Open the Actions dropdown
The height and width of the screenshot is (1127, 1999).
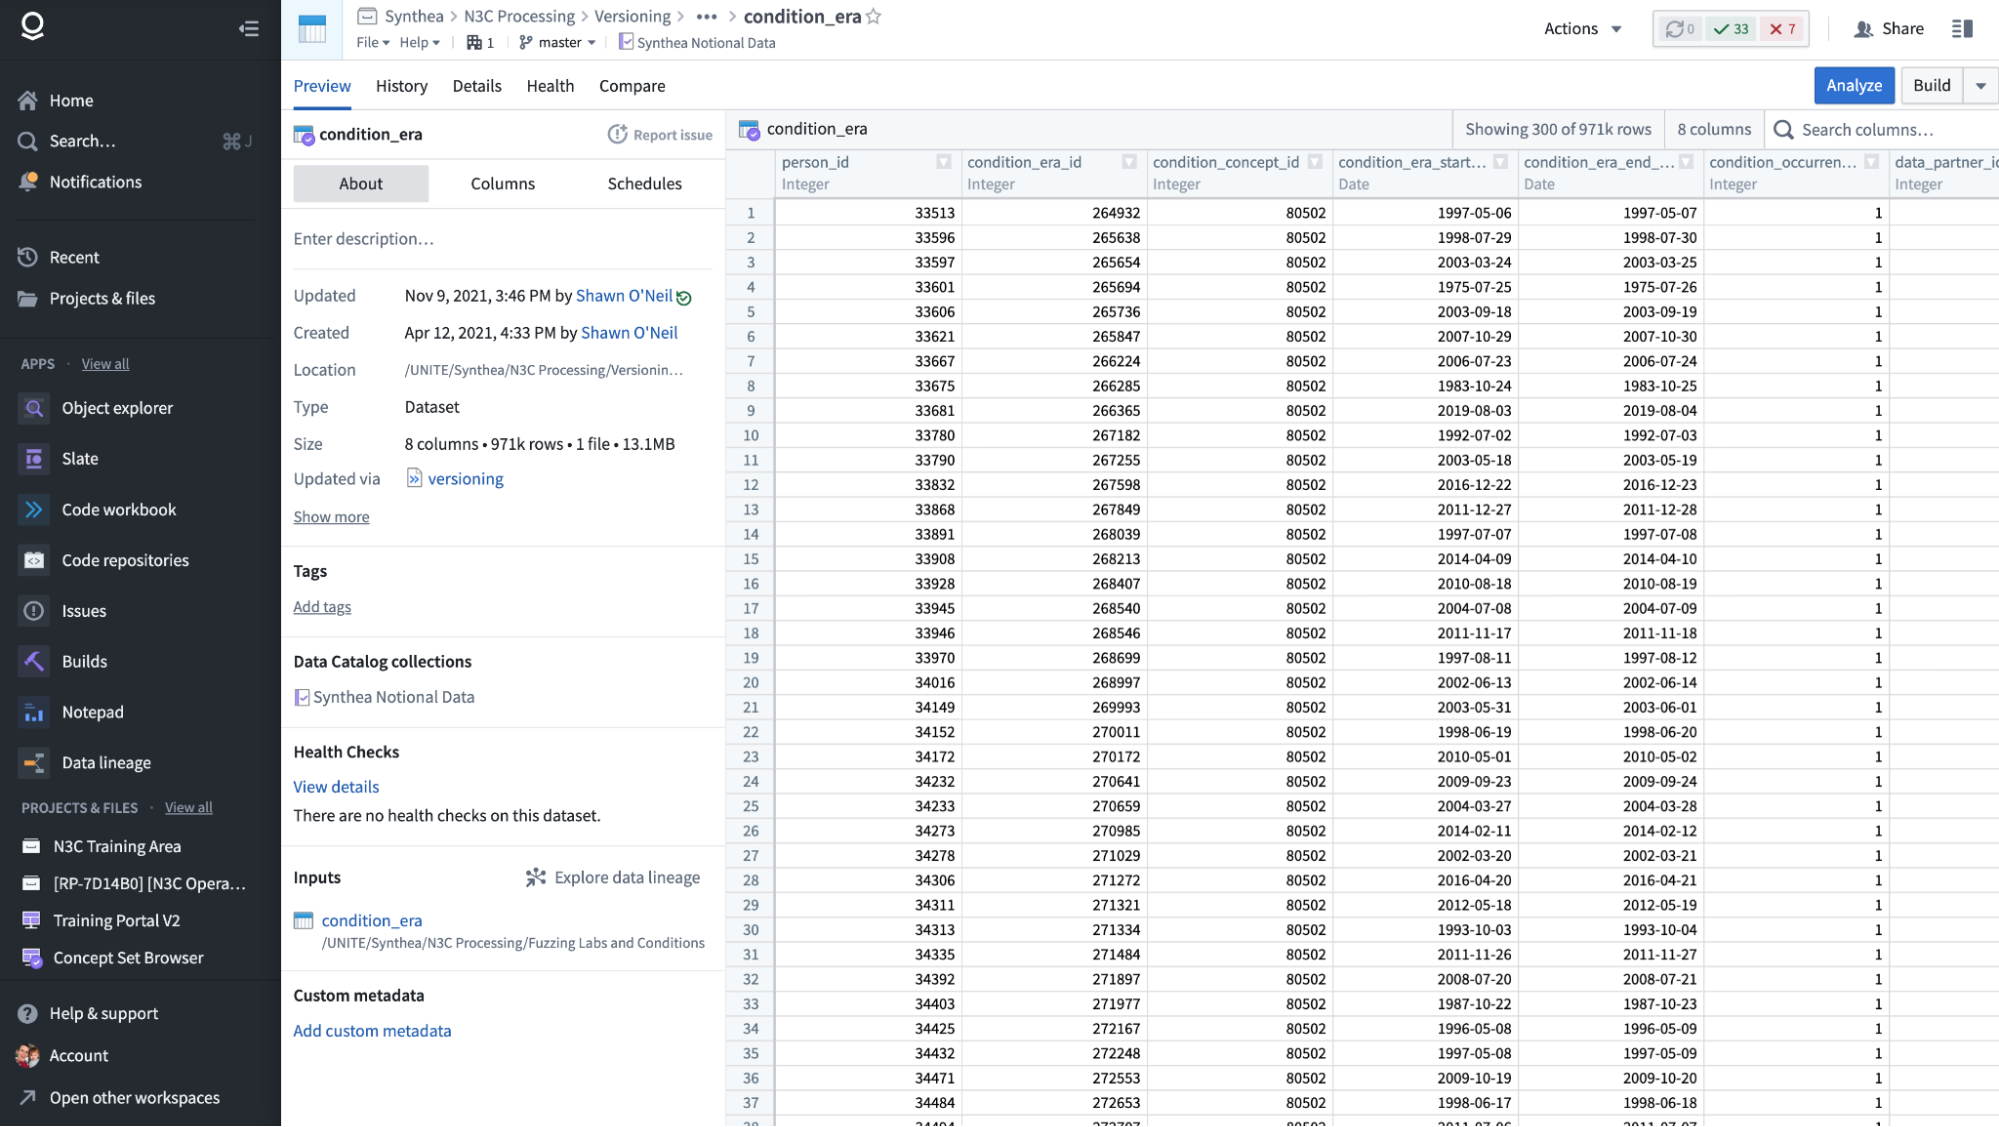[1582, 29]
